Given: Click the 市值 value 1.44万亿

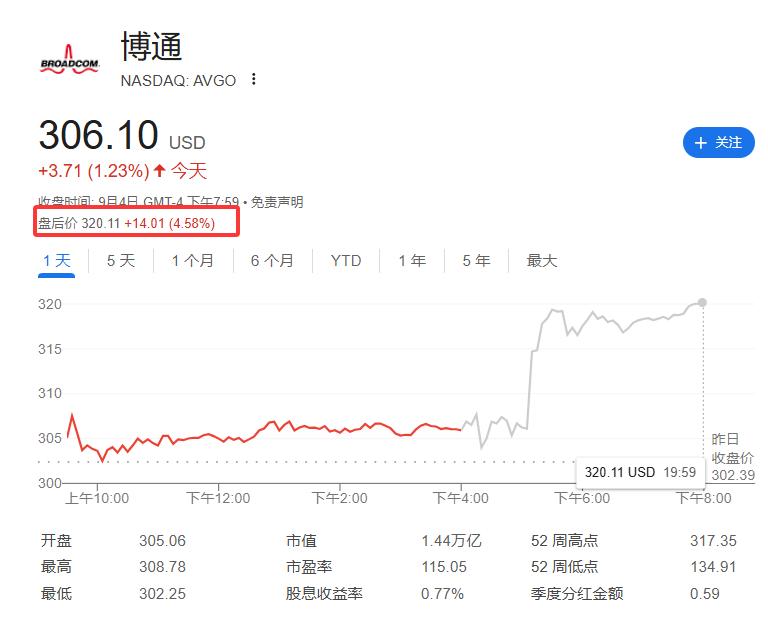Looking at the screenshot, I should click(x=451, y=541).
